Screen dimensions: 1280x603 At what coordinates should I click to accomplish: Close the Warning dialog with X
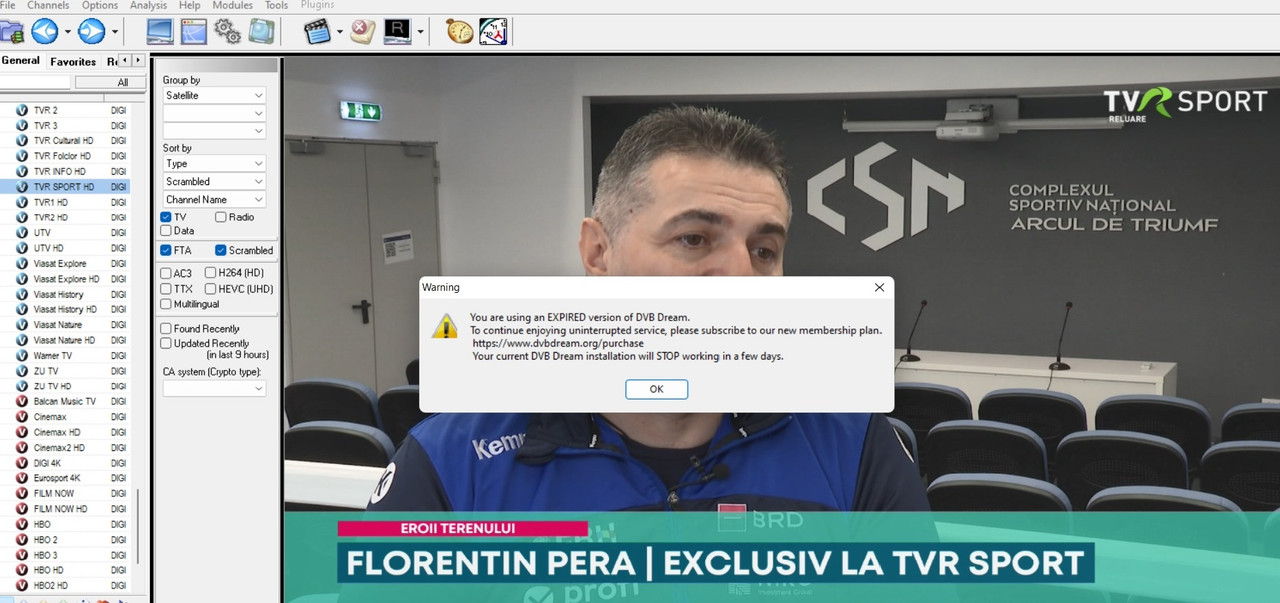click(x=879, y=287)
